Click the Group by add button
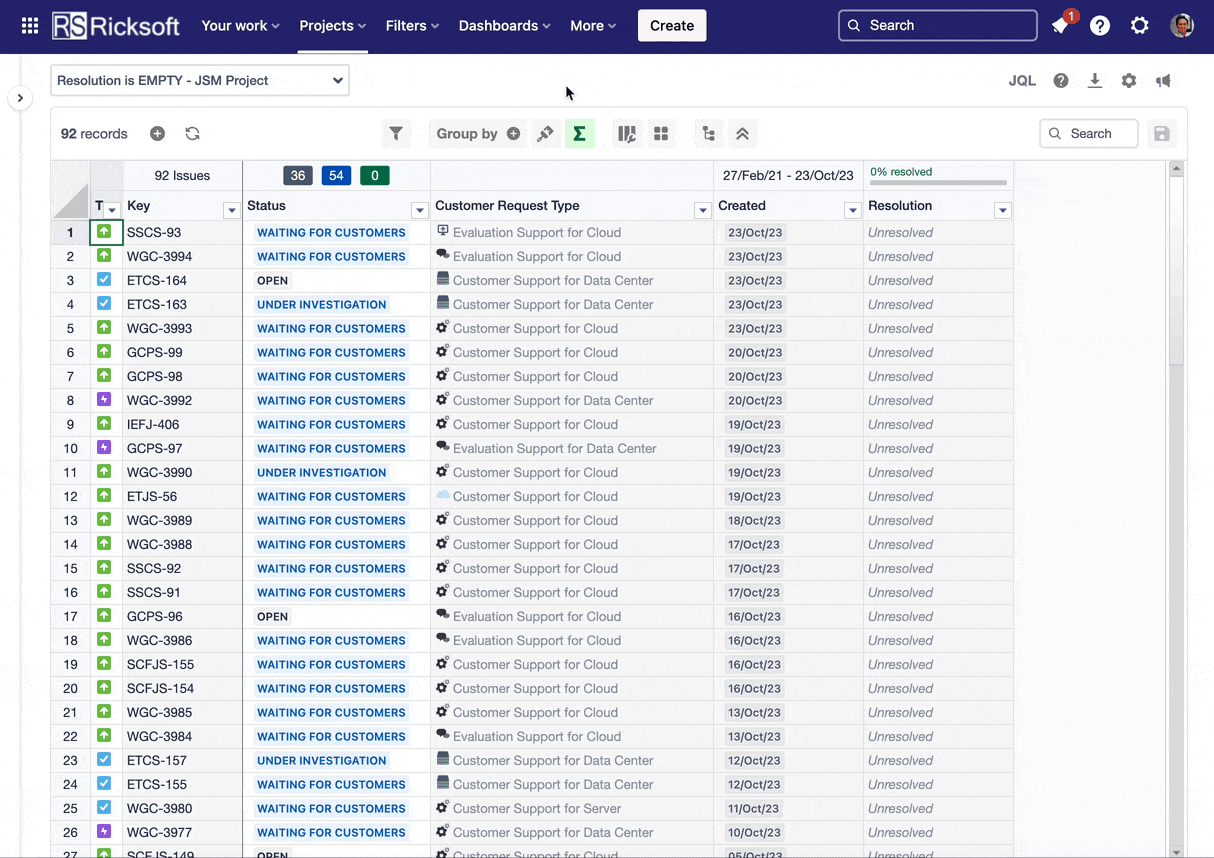Image resolution: width=1214 pixels, height=858 pixels. tap(513, 134)
